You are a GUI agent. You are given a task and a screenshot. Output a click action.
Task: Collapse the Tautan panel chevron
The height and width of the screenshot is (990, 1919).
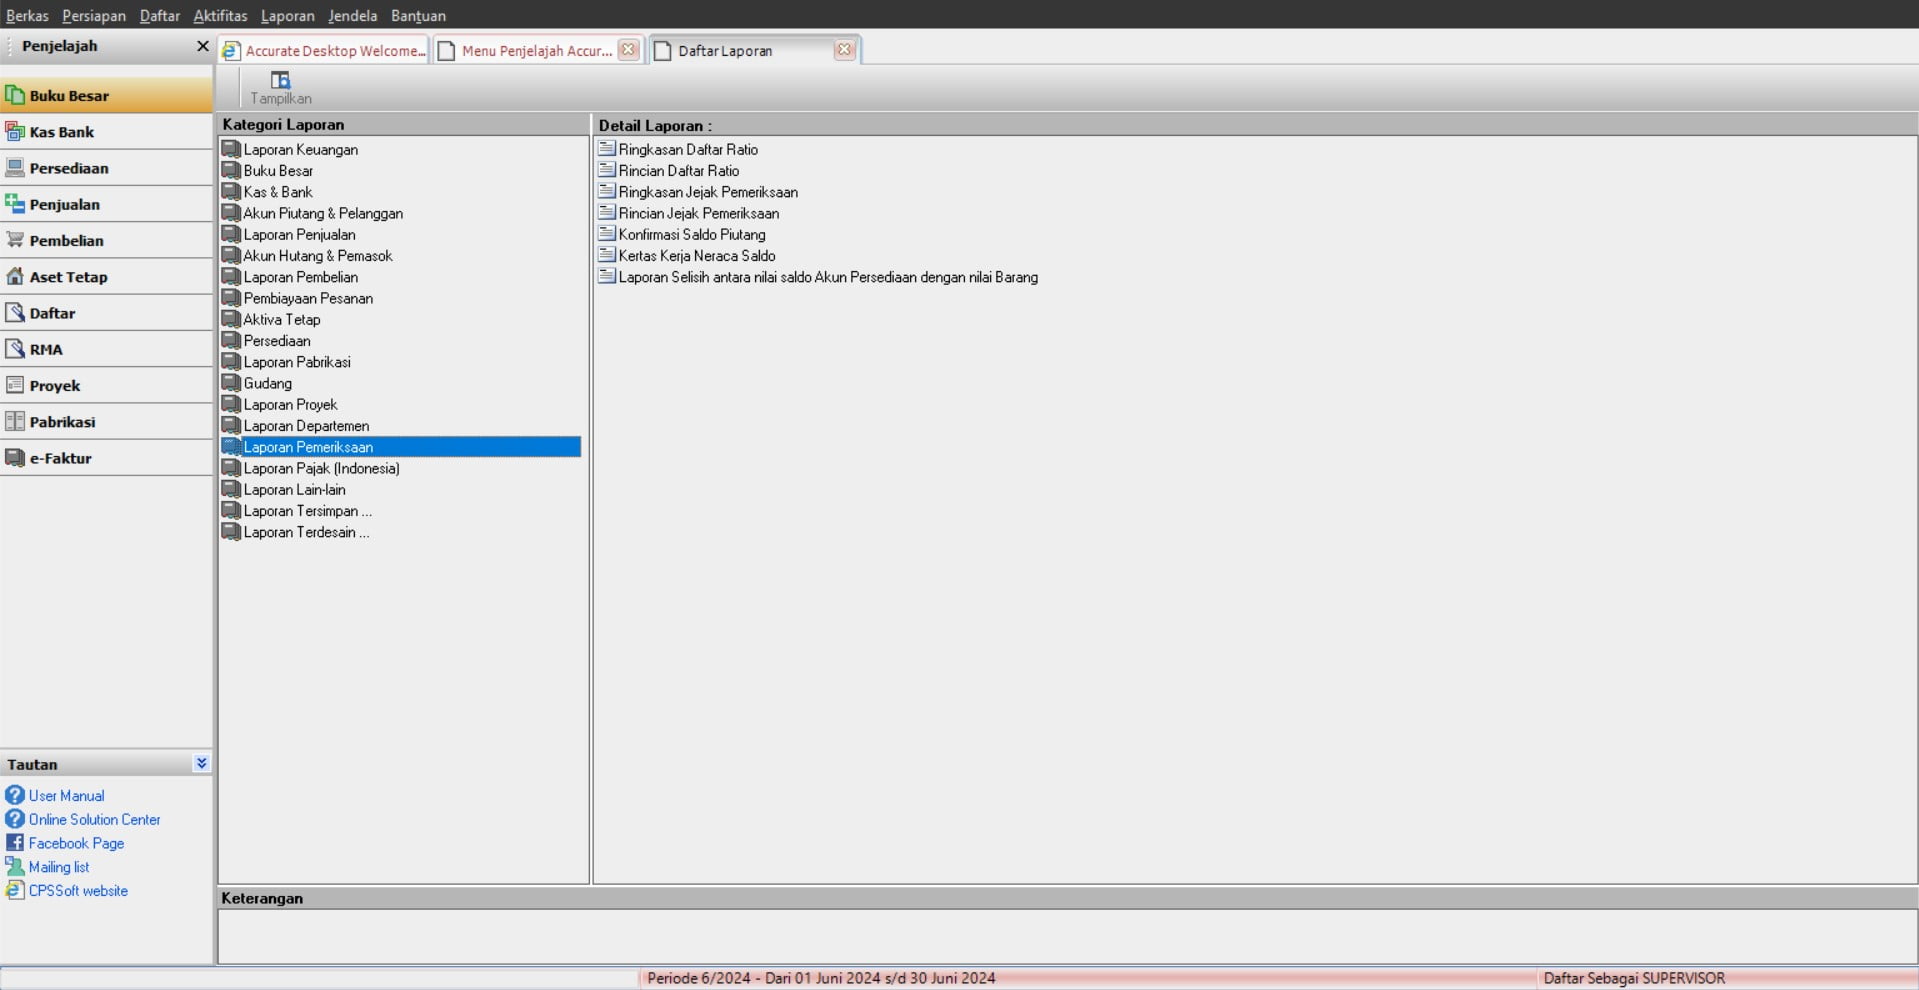click(201, 763)
